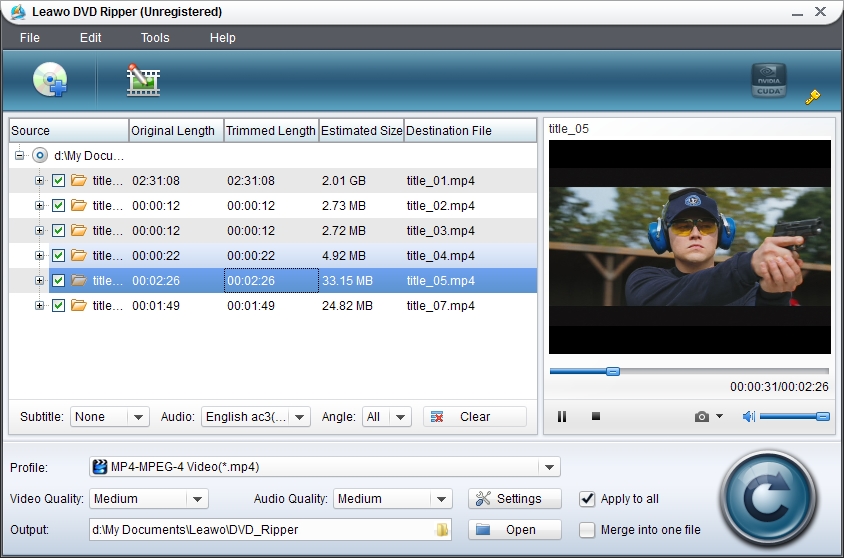
Task: Click the Trimmed Length column header
Action: click(271, 131)
